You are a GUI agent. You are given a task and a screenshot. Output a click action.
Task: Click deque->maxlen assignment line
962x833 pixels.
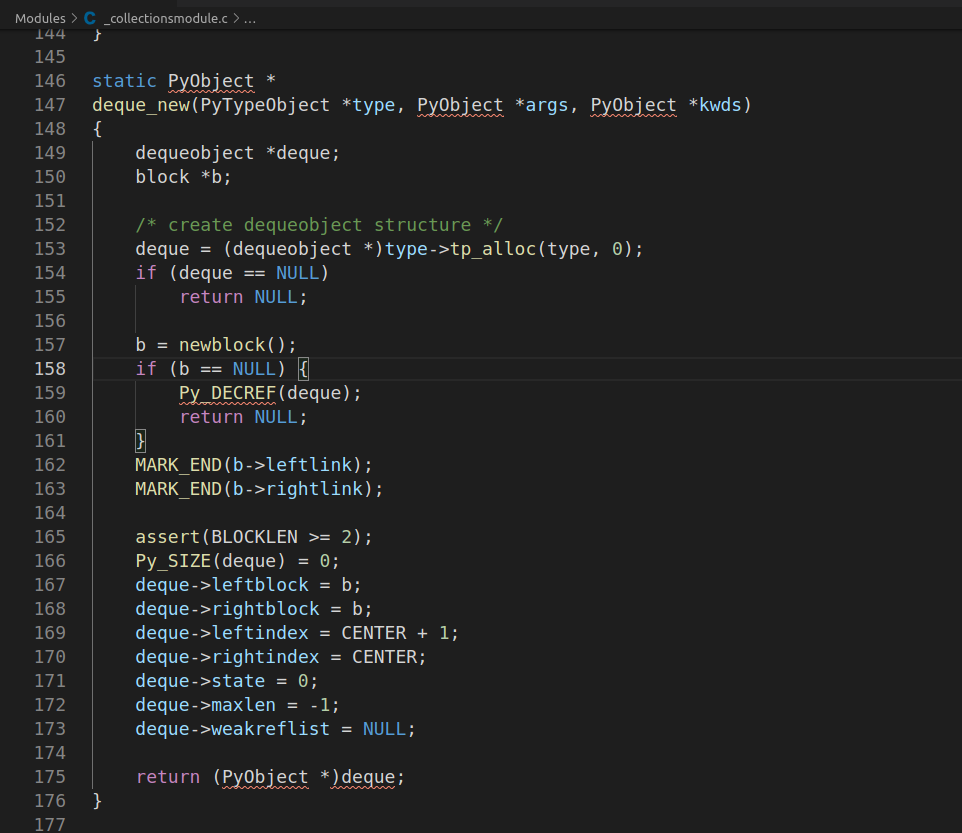pos(237,705)
